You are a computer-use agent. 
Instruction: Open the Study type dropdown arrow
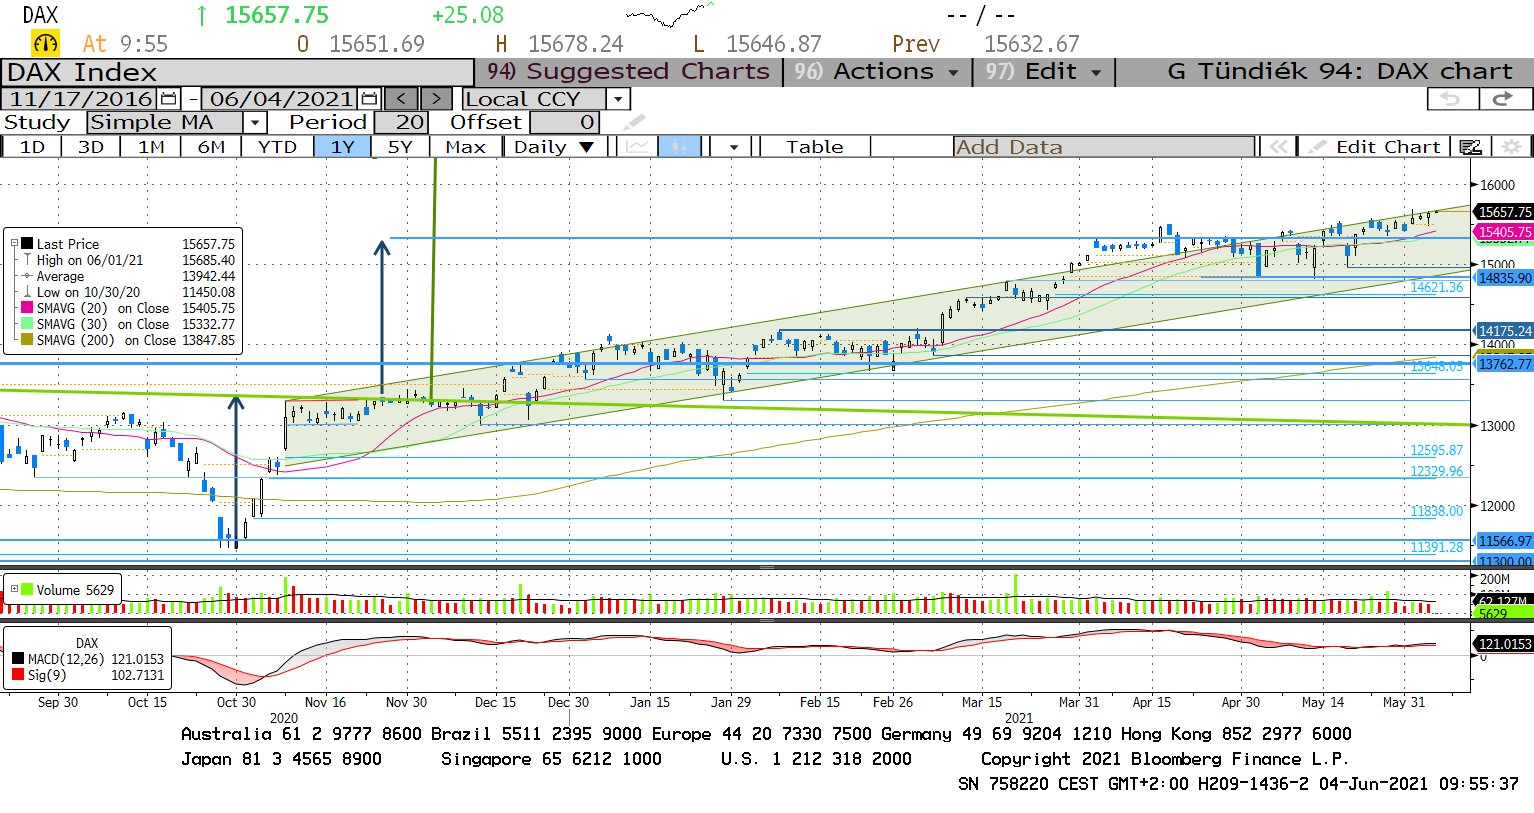pyautogui.click(x=255, y=123)
